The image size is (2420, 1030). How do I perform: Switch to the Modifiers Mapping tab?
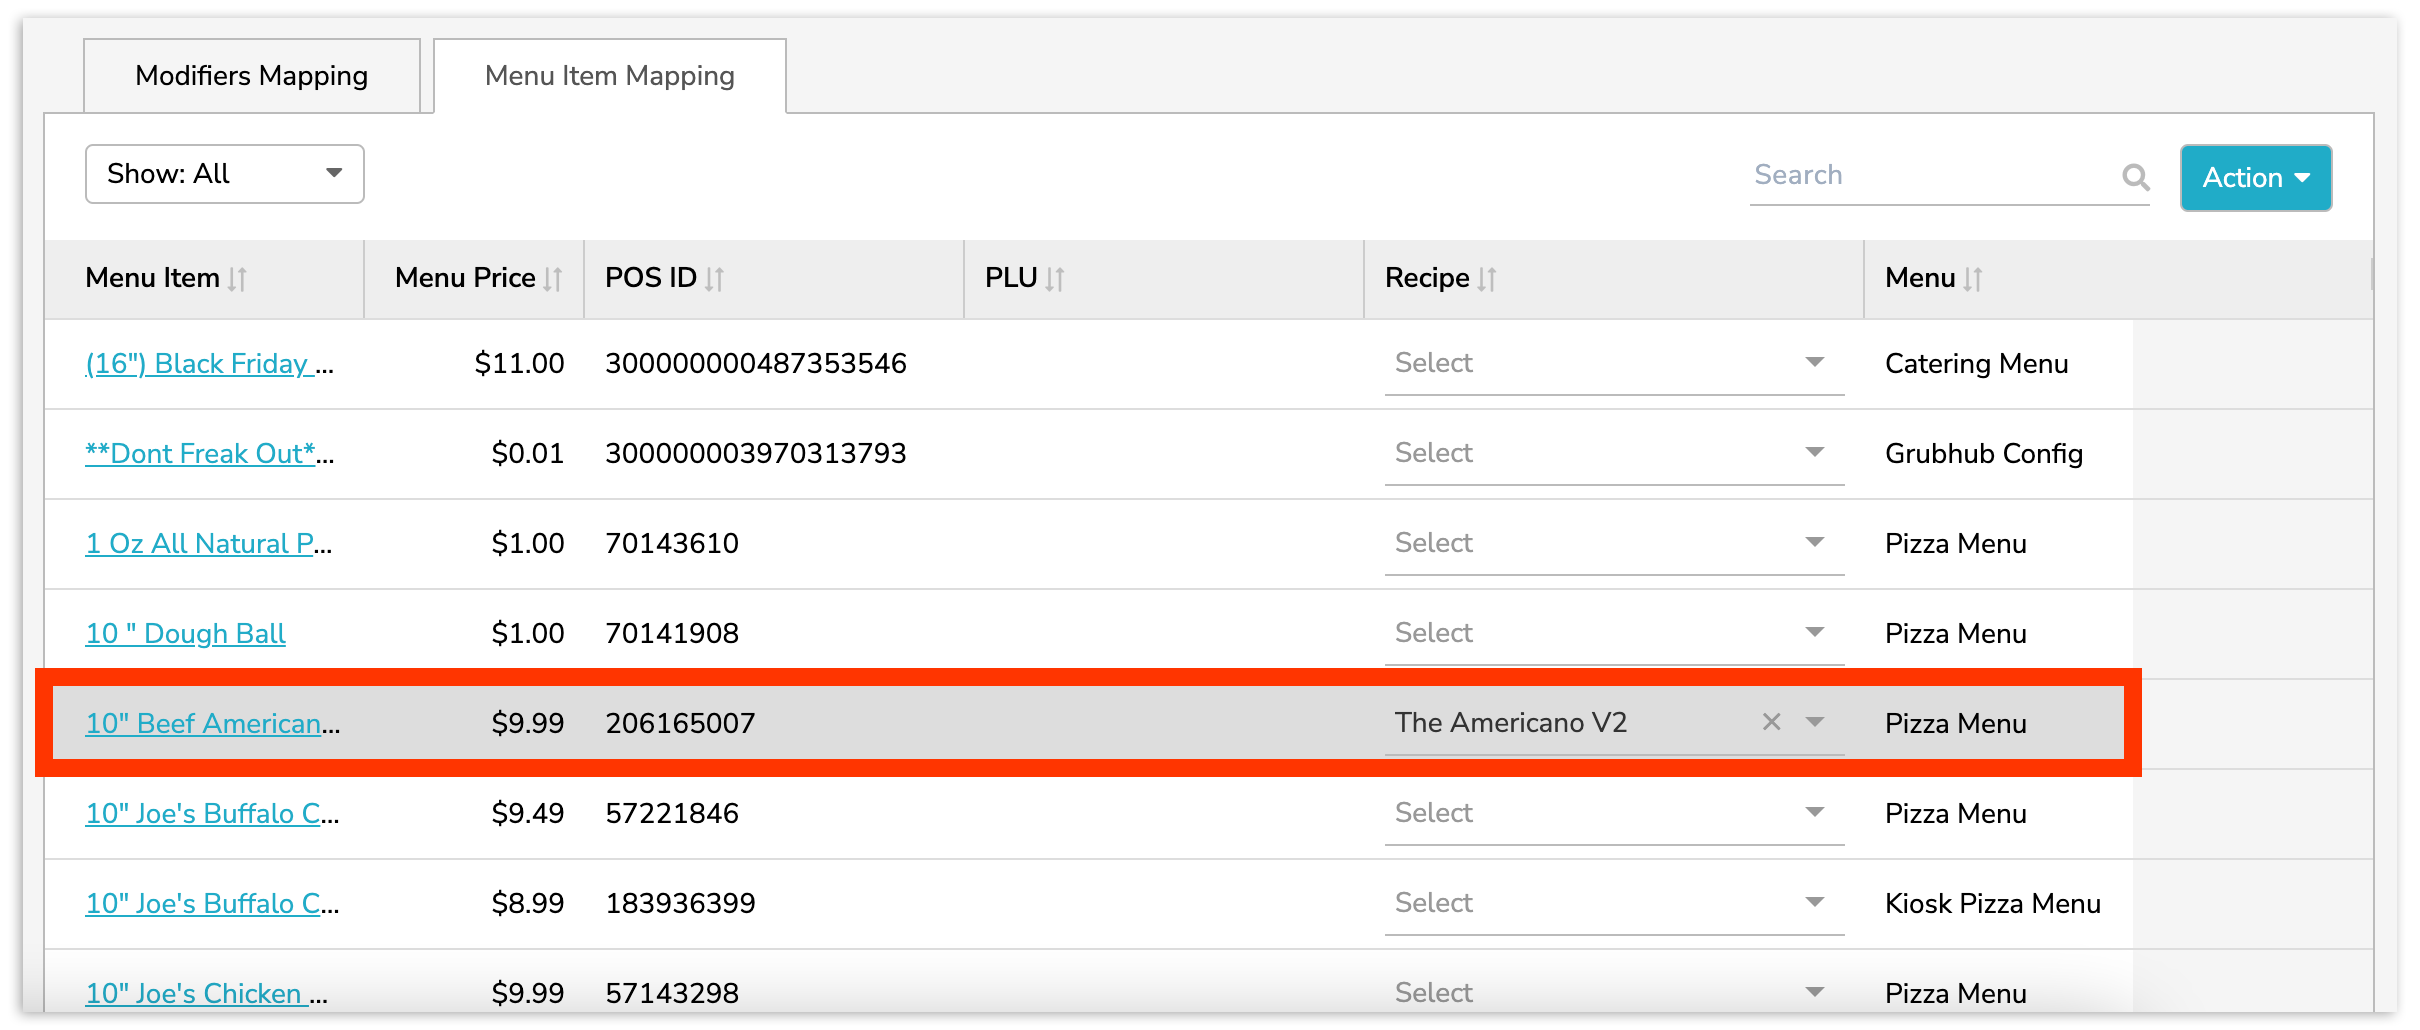(x=252, y=76)
